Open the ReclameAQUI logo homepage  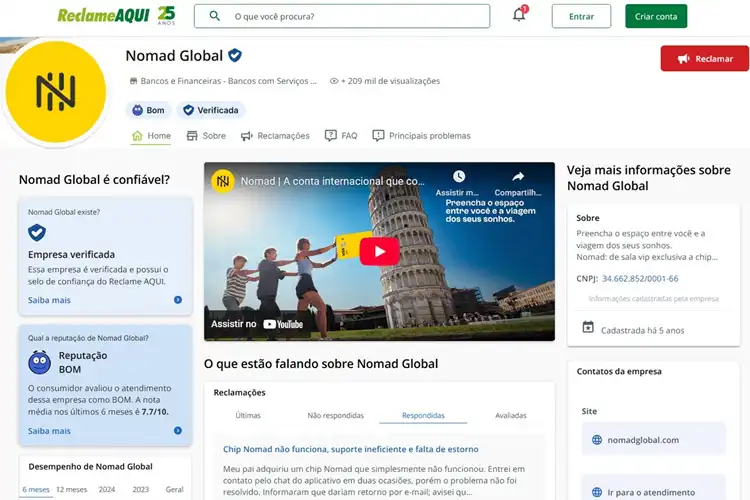click(103, 16)
